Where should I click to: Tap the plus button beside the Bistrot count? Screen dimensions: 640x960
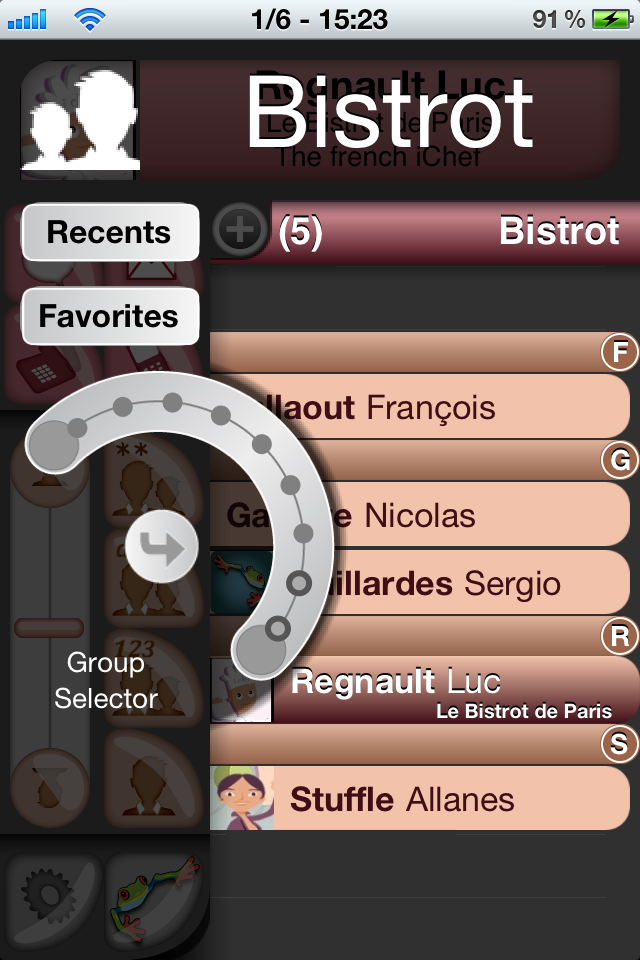coord(240,231)
